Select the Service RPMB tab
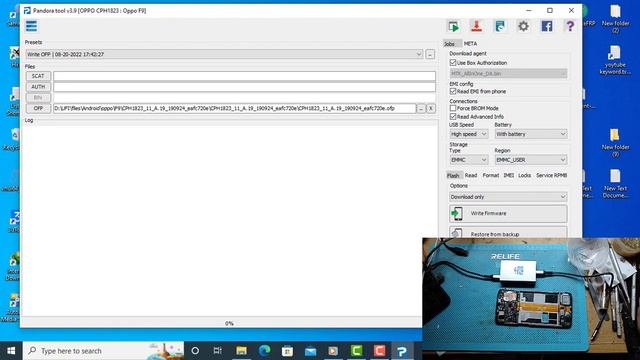The height and width of the screenshot is (360, 640). tap(551, 176)
